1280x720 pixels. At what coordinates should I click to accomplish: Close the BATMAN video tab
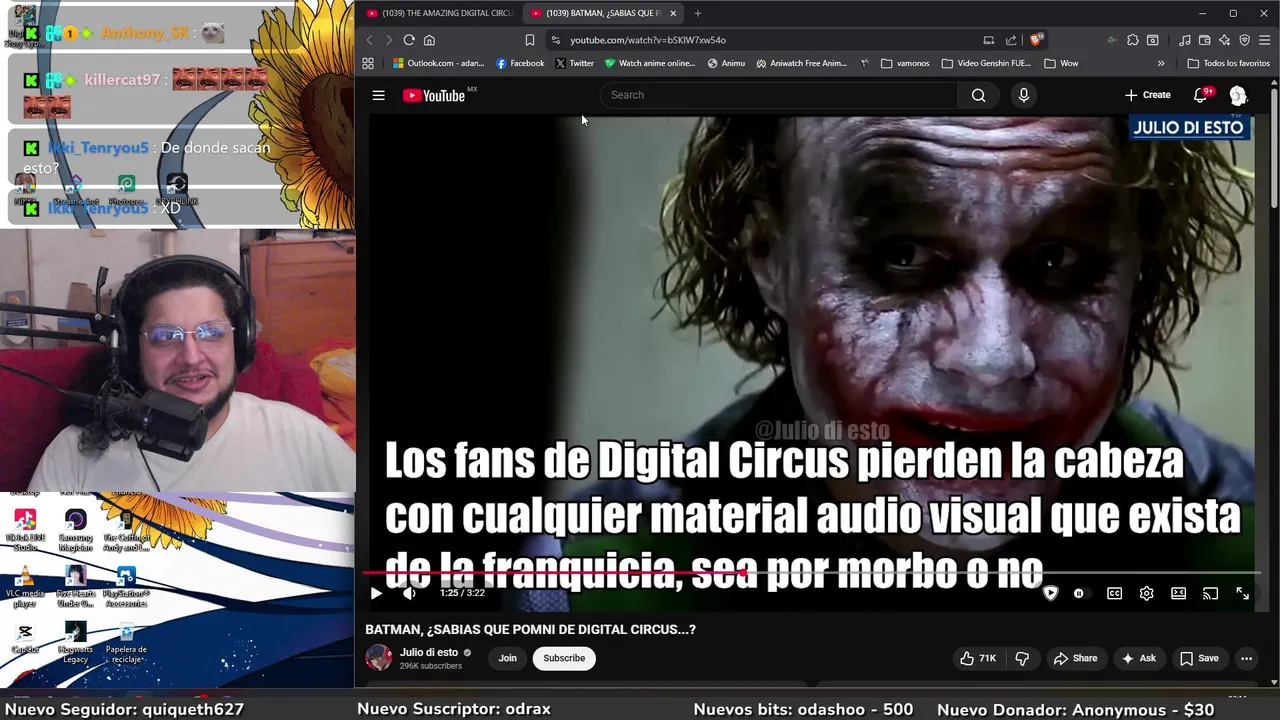673,13
